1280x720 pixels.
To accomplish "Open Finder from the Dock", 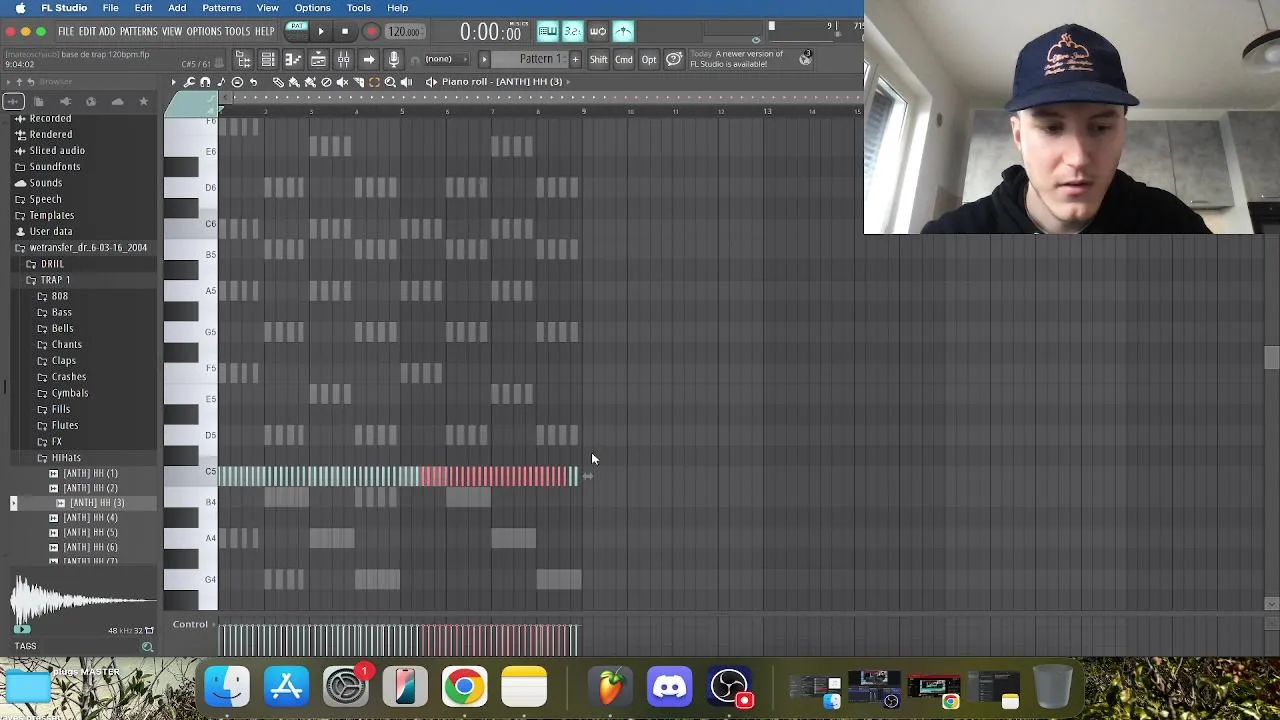I will point(227,686).
